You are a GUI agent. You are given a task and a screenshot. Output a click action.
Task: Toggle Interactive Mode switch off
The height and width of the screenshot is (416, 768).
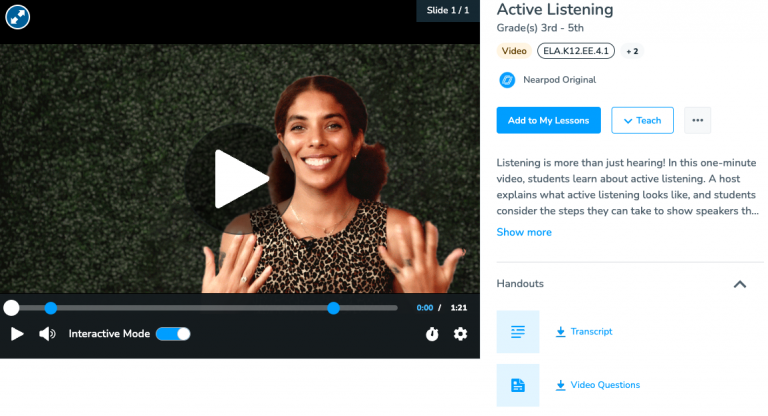pyautogui.click(x=173, y=334)
